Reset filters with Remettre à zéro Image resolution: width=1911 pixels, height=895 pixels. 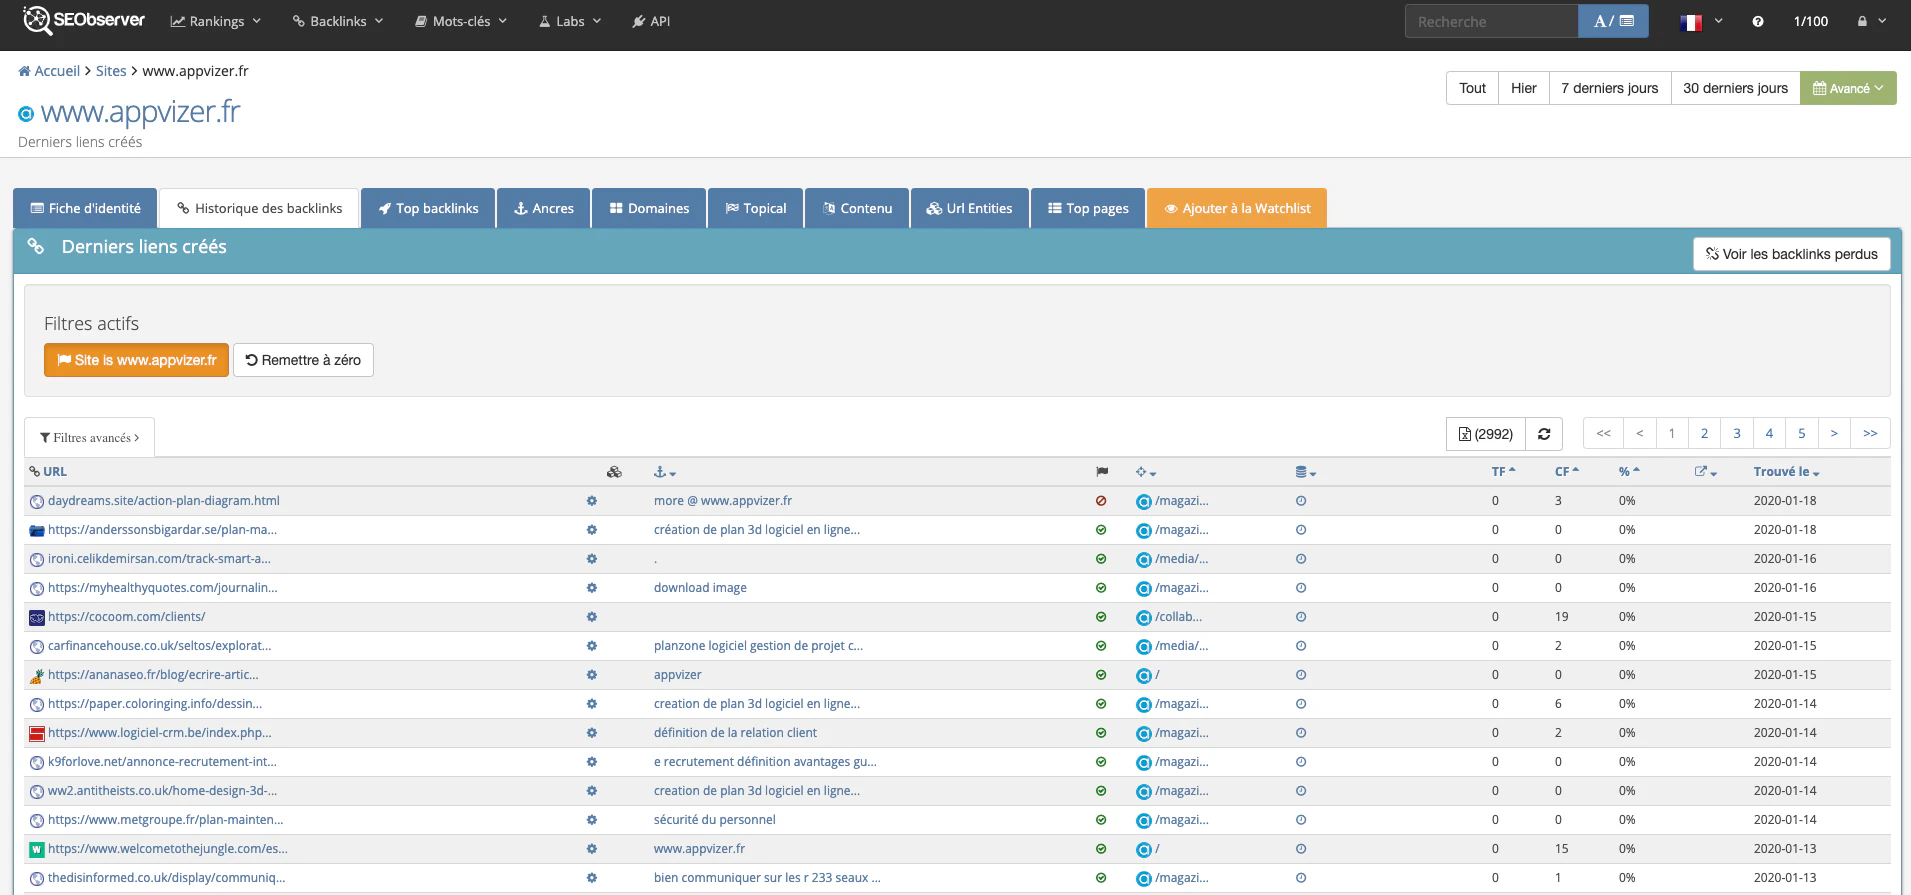(x=303, y=360)
